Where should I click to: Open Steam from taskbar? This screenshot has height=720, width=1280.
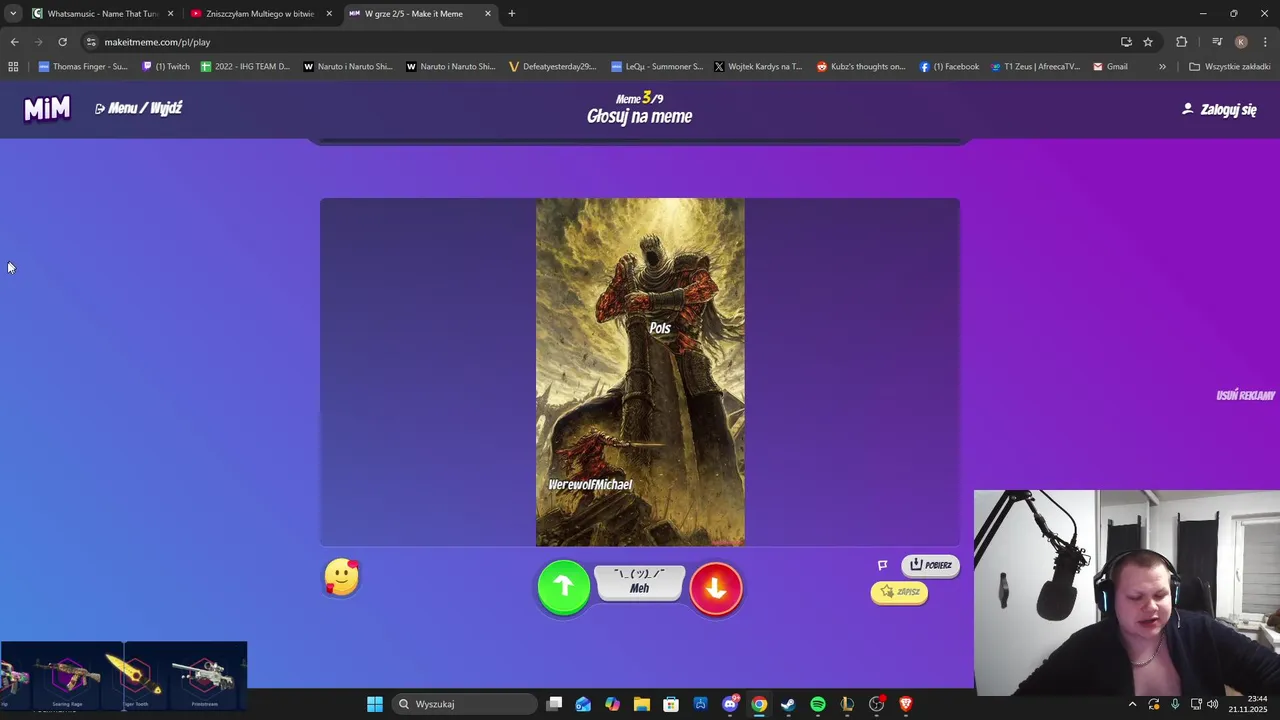coord(788,704)
